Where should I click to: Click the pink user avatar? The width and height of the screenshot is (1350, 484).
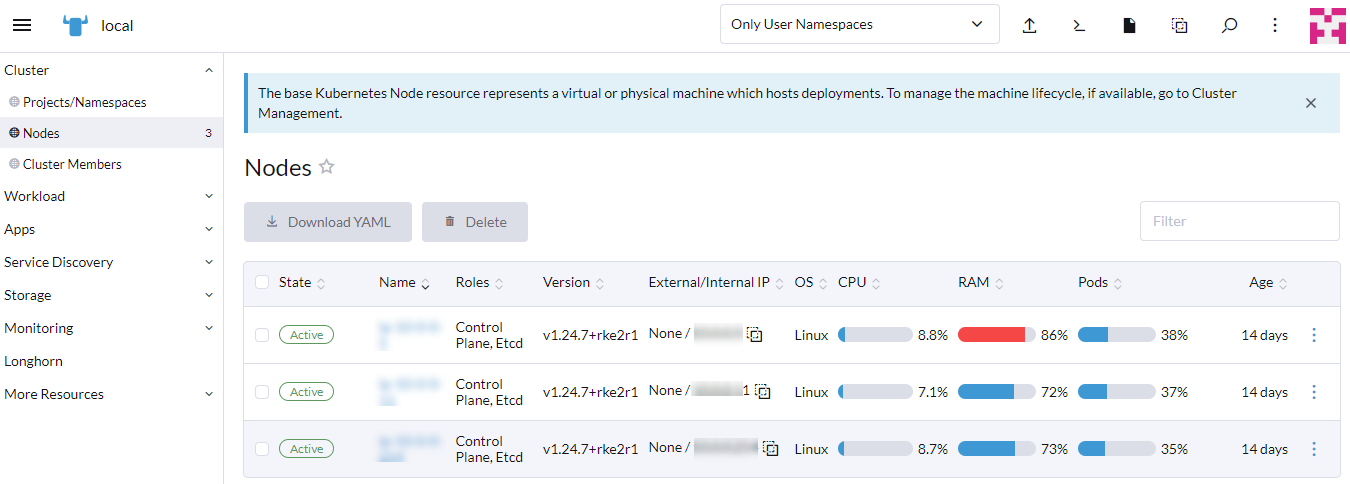click(1328, 25)
